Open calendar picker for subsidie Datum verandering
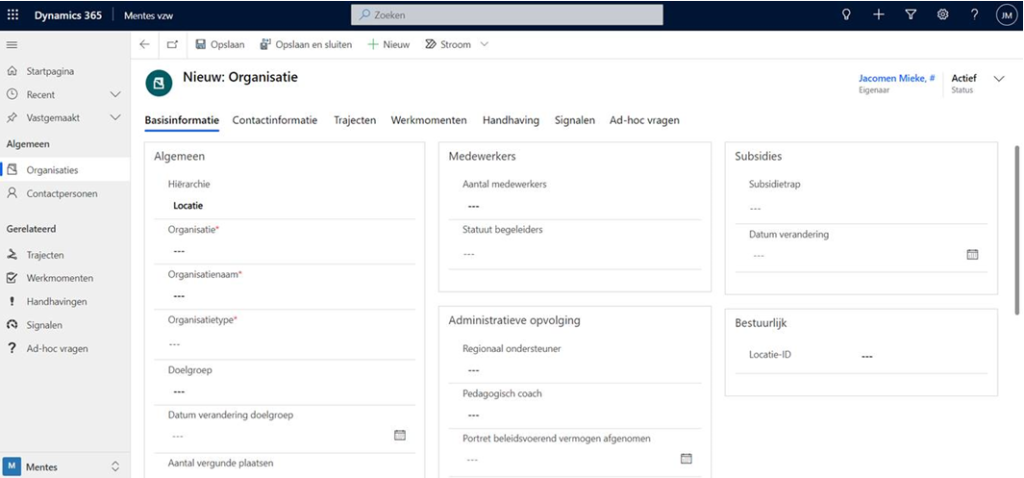1024x478 pixels. 972,254
